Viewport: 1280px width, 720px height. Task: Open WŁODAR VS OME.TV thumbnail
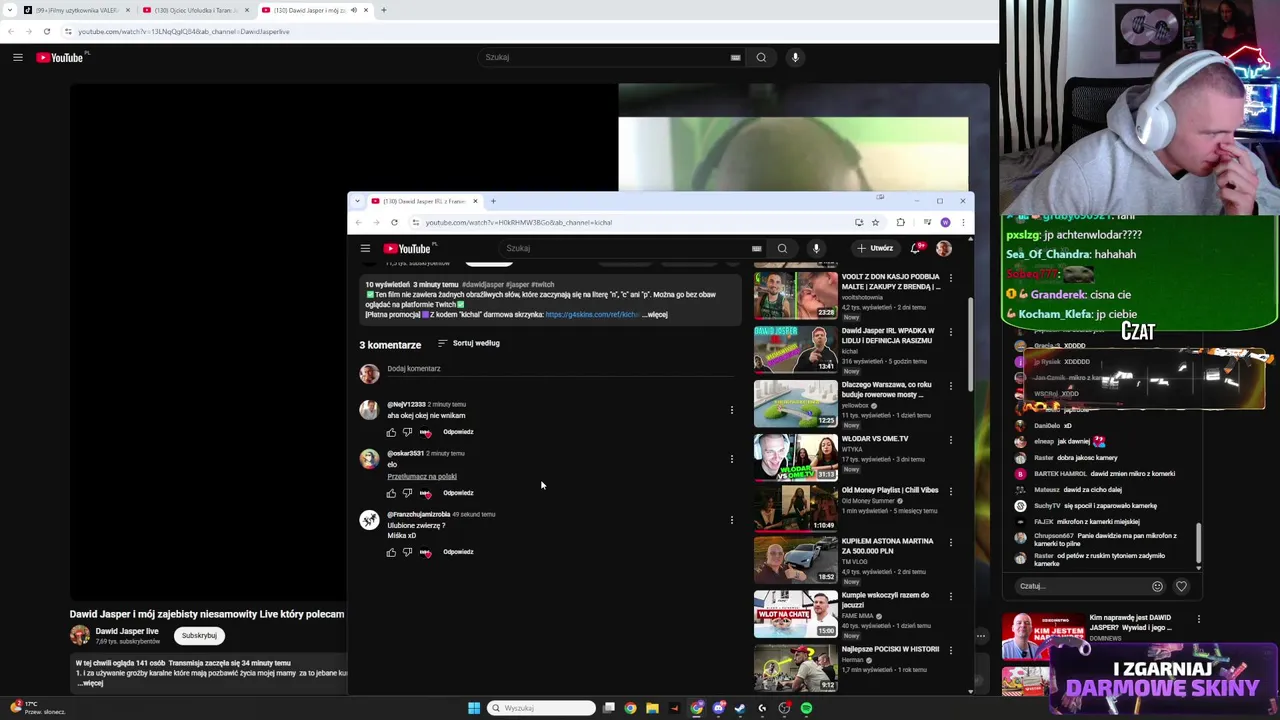pos(796,457)
